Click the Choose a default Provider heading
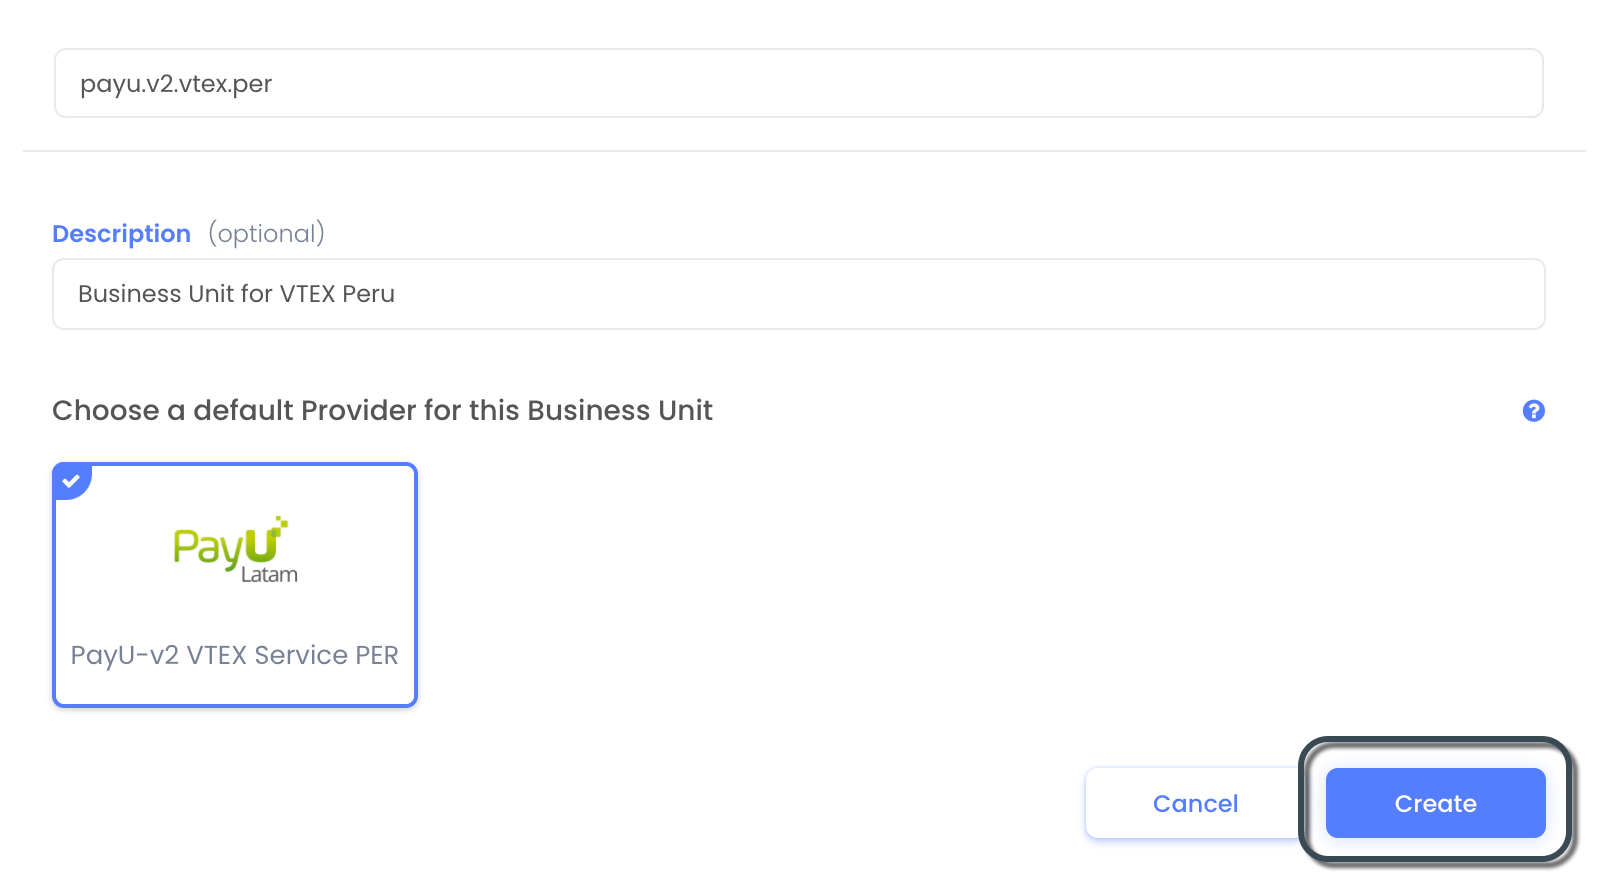The width and height of the screenshot is (1614, 886). (382, 411)
